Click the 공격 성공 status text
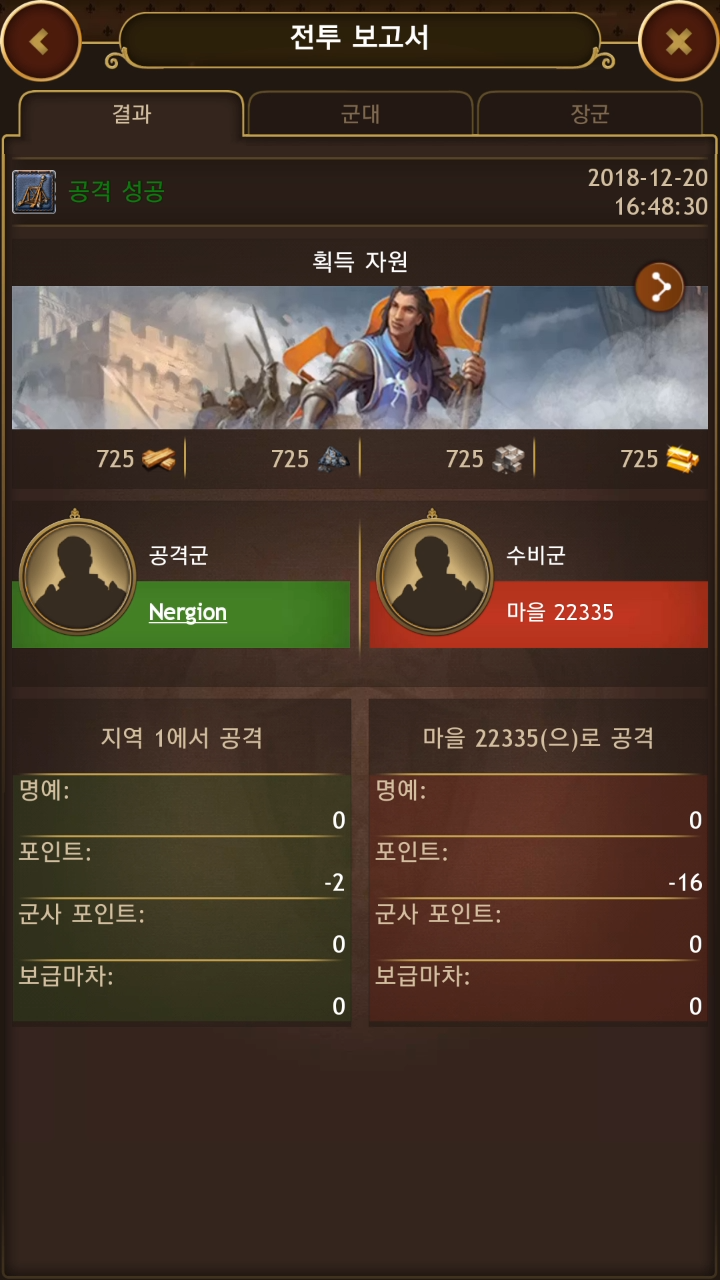This screenshot has width=720, height=1280. tap(116, 192)
